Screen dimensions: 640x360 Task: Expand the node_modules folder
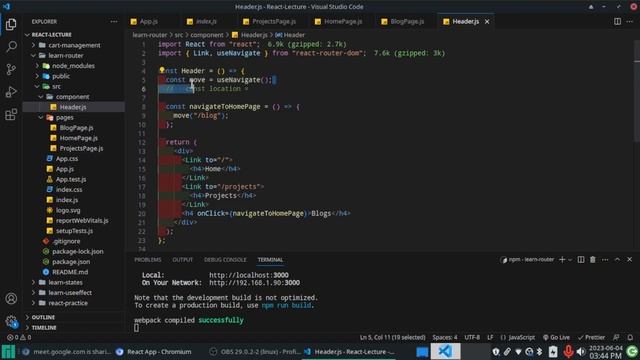click(73, 66)
